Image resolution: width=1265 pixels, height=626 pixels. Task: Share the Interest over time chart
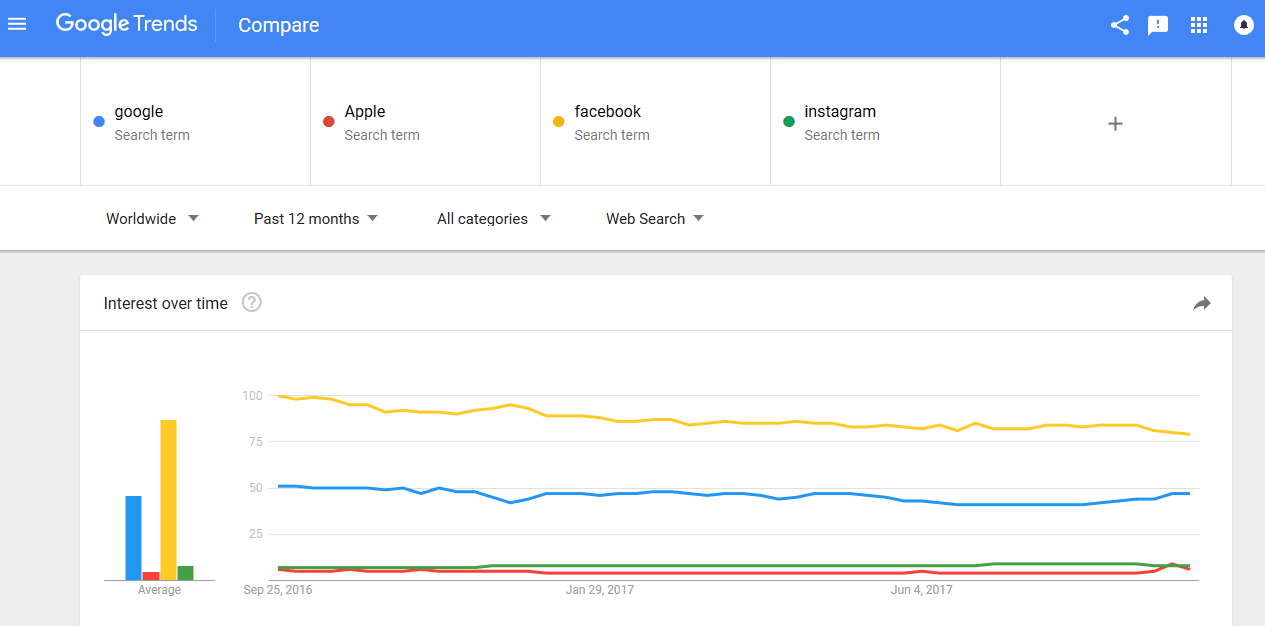pos(1202,303)
